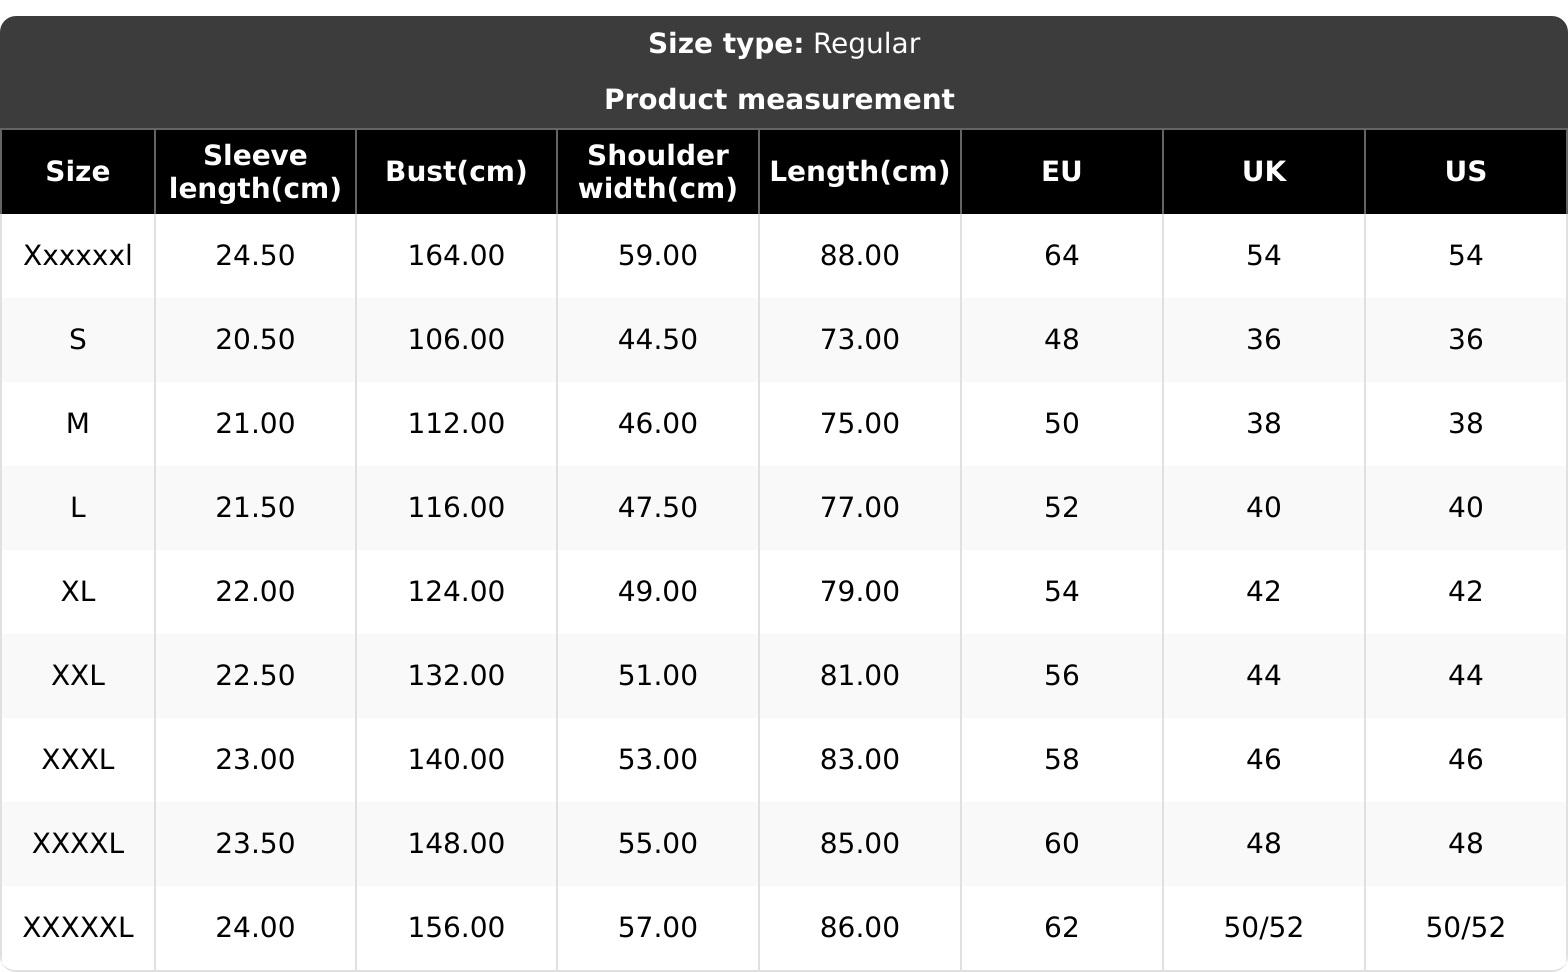Click the UK column header
This screenshot has width=1568, height=972.
(x=1263, y=172)
